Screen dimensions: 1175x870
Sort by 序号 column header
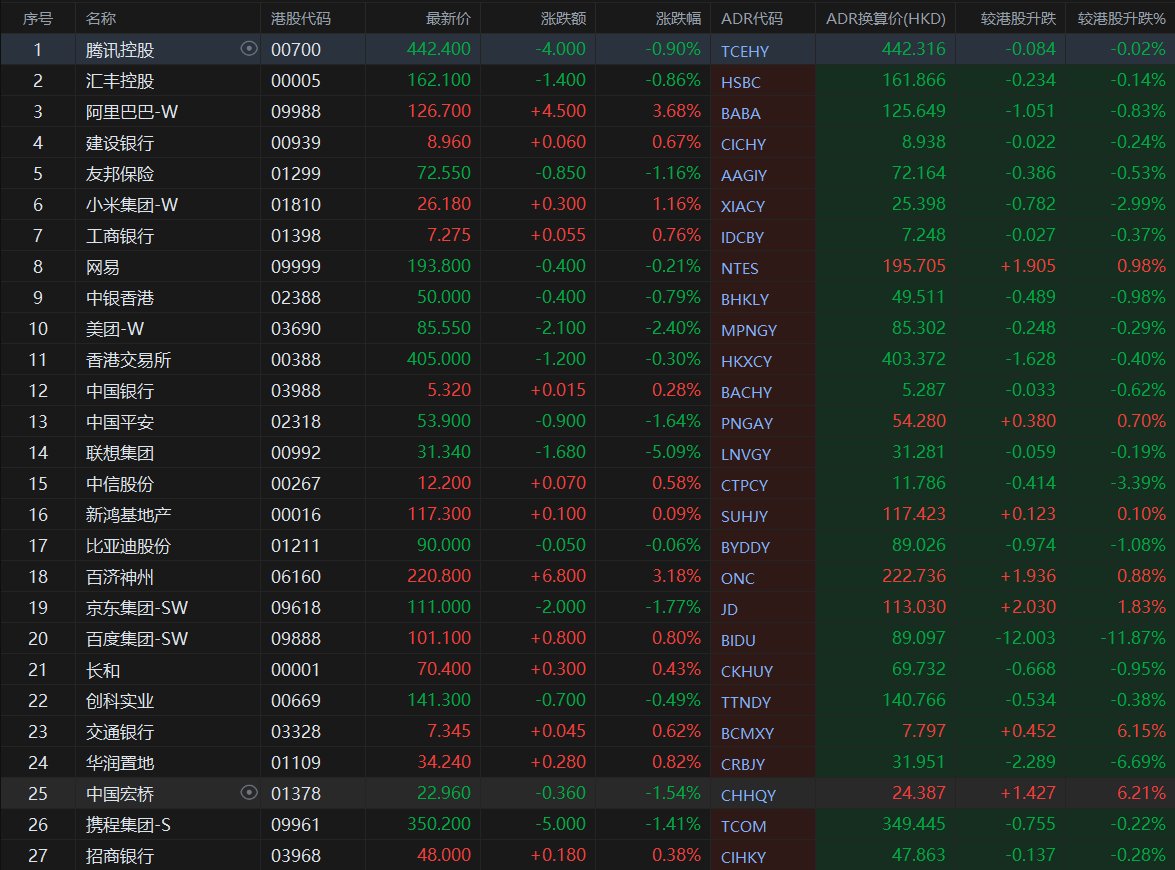click(x=38, y=18)
